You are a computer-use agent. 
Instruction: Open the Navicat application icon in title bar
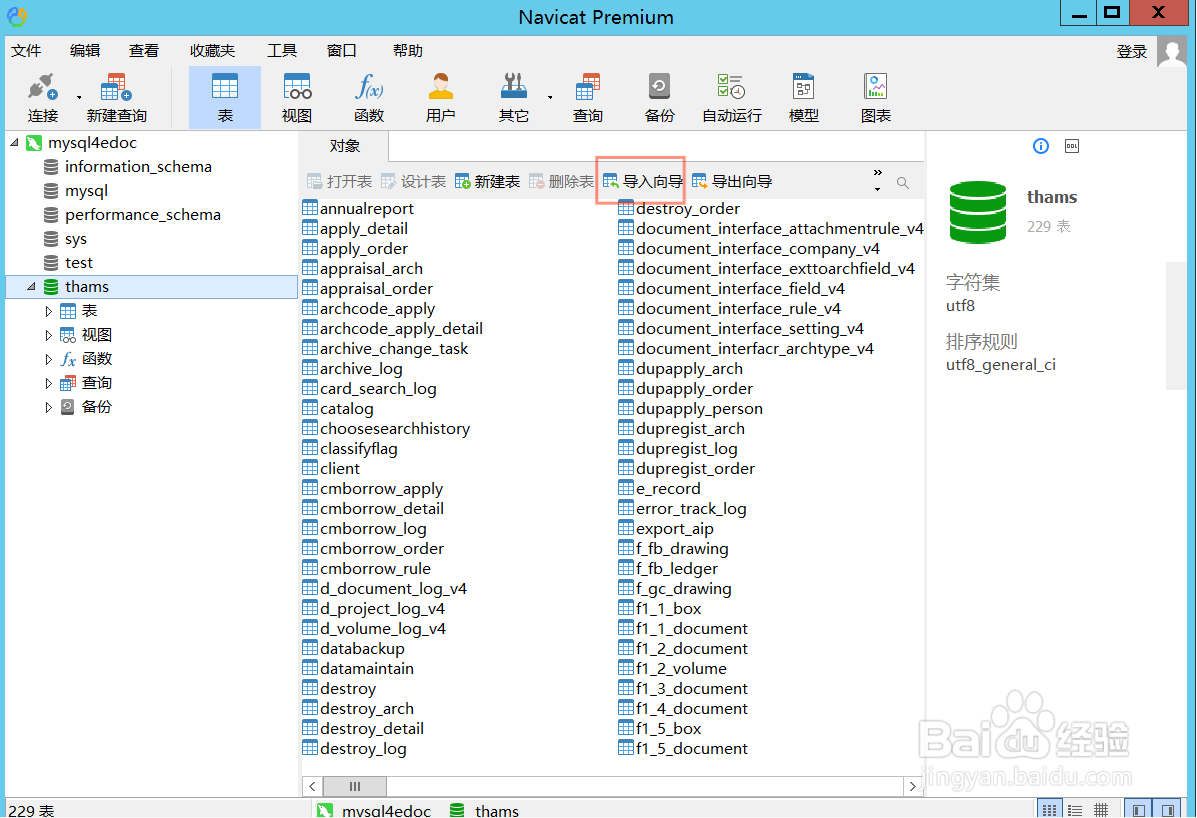[x=17, y=15]
